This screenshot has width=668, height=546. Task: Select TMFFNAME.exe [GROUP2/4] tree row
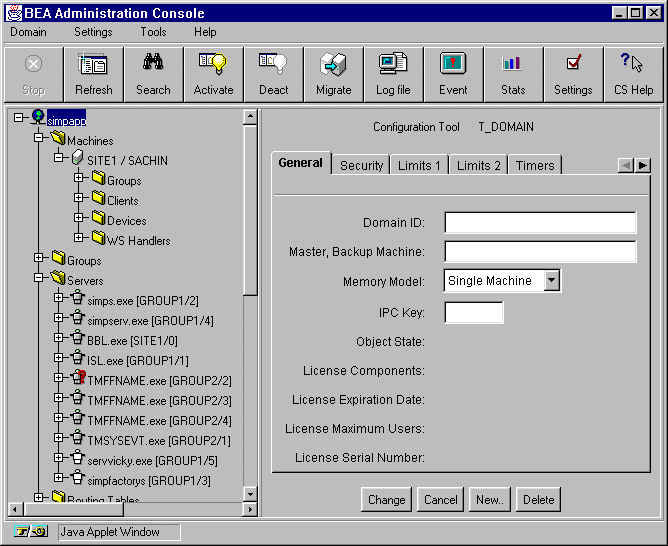159,421
